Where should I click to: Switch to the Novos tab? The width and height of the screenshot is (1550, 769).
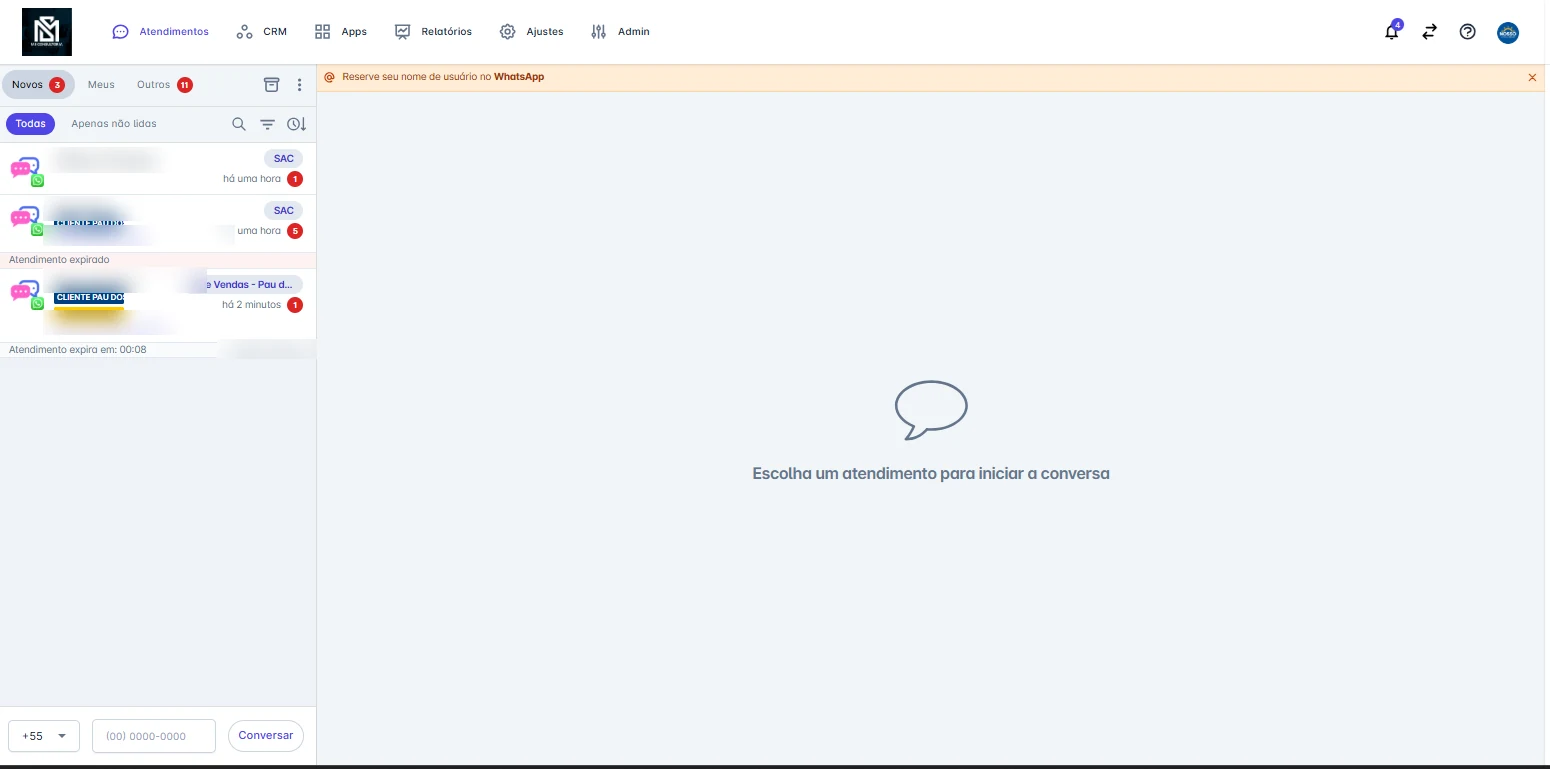tap(38, 85)
